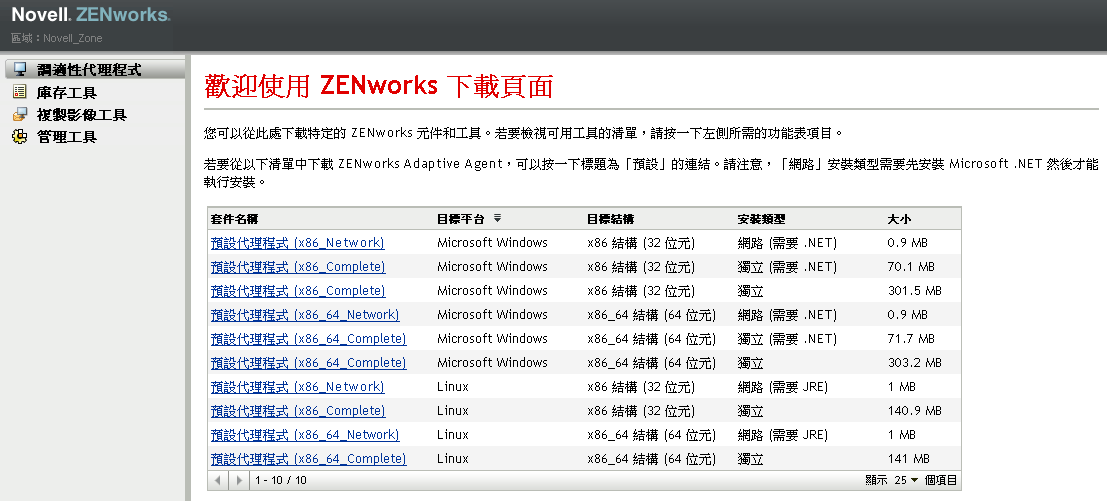Click the 個項目 label at table footer
Screen dimensions: 1107x501
pyautogui.click(x=940, y=480)
